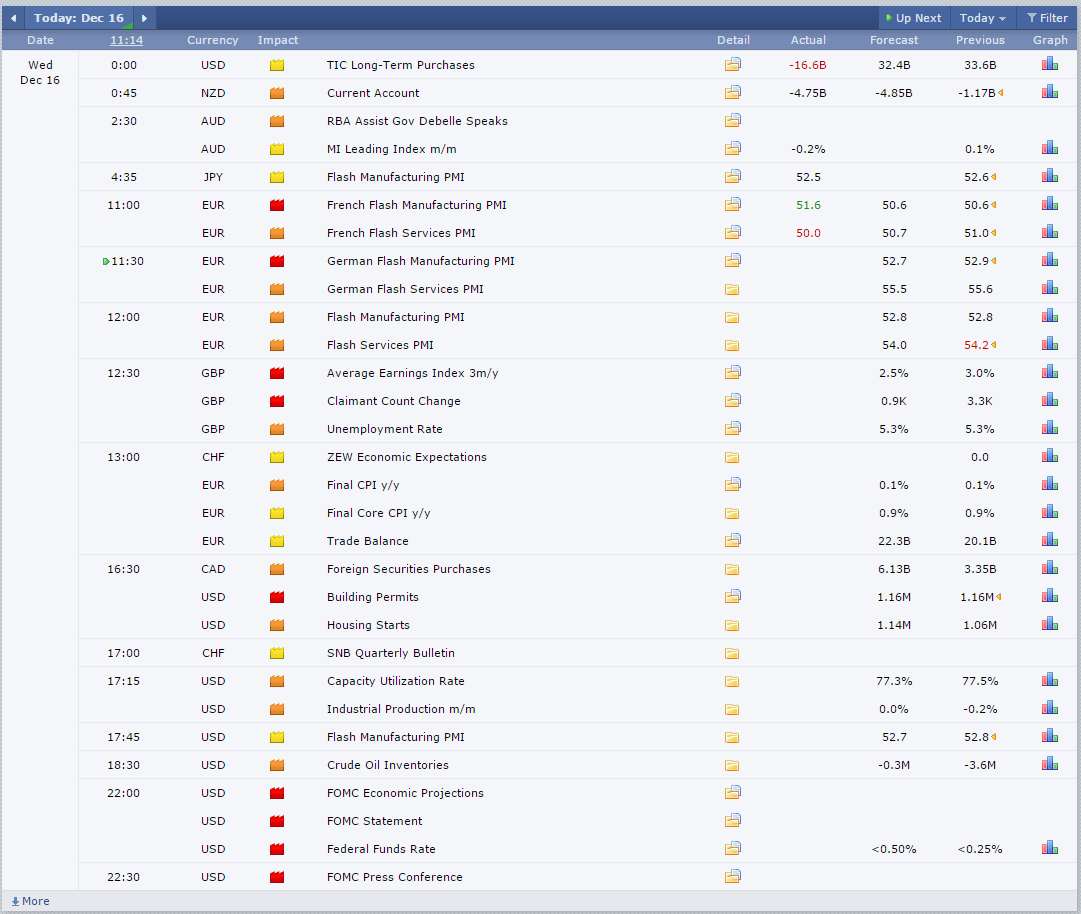Viewport: 1081px width, 914px height.
Task: View graph for EUR Flash Services PMI
Action: (1049, 344)
